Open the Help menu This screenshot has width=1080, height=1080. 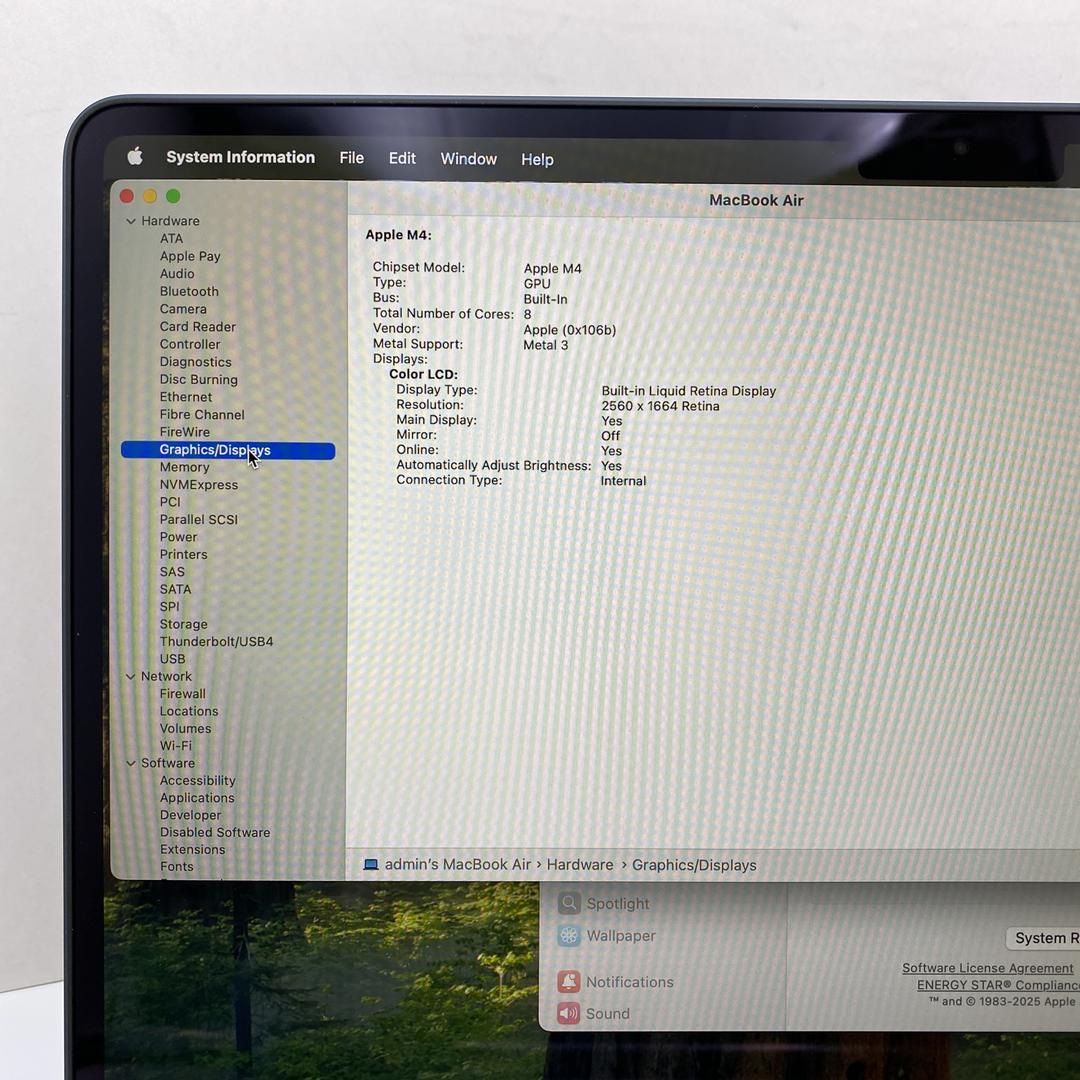click(537, 160)
